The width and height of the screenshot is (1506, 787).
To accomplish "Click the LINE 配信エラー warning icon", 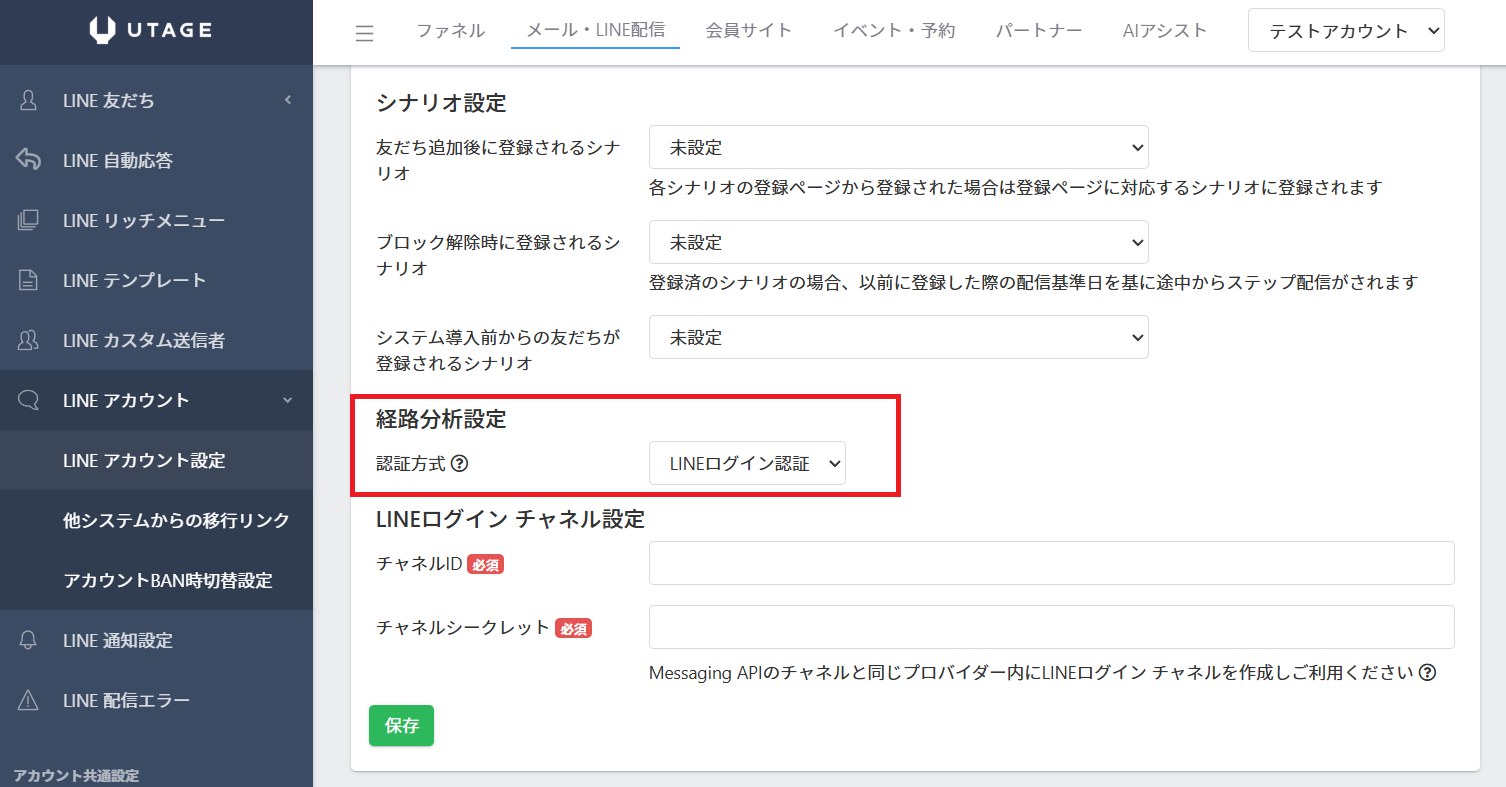I will click(x=29, y=700).
